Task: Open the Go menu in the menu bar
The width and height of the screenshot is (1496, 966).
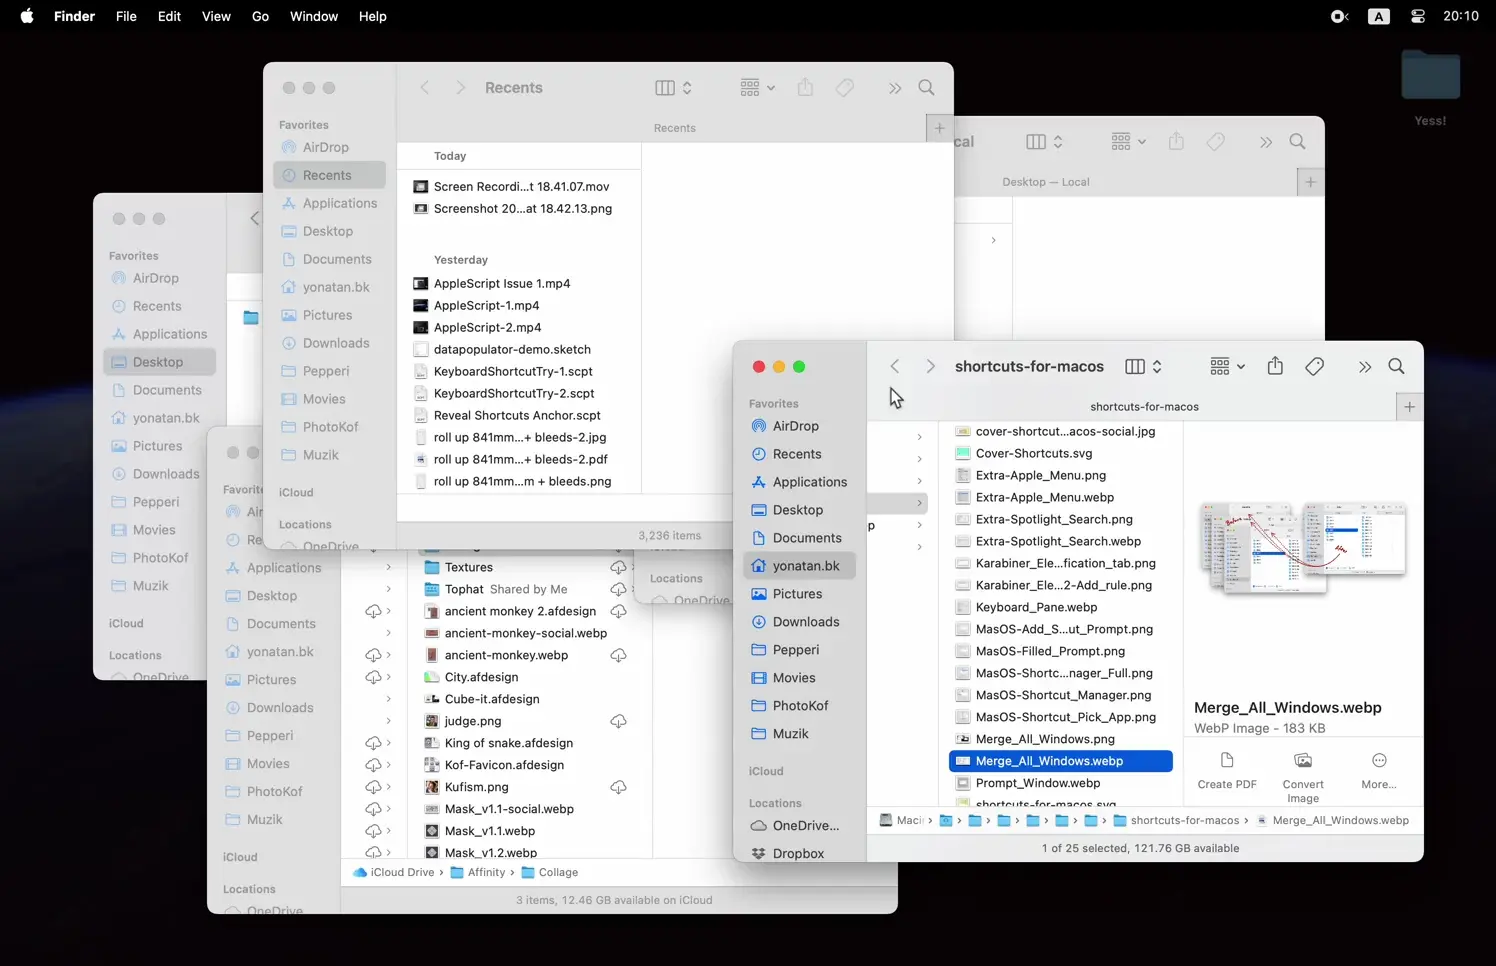Action: pyautogui.click(x=260, y=16)
